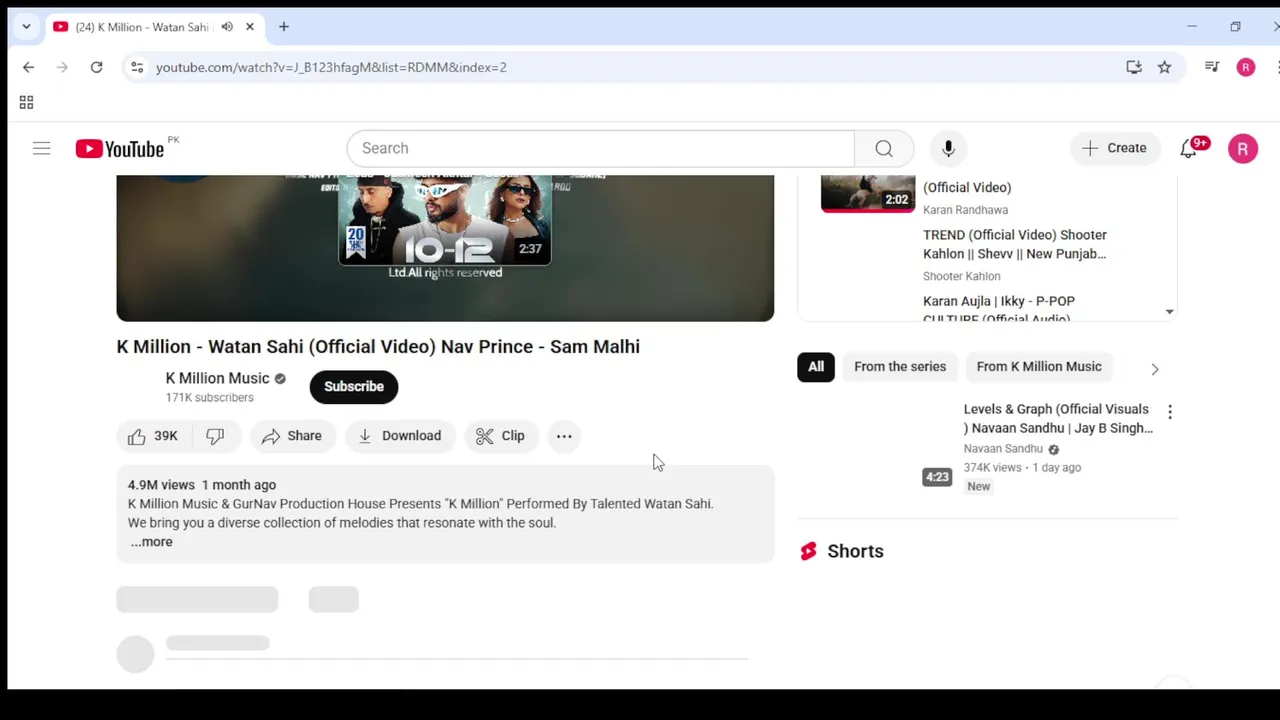Image resolution: width=1280 pixels, height=720 pixels.
Task: Download the video
Action: click(x=400, y=436)
